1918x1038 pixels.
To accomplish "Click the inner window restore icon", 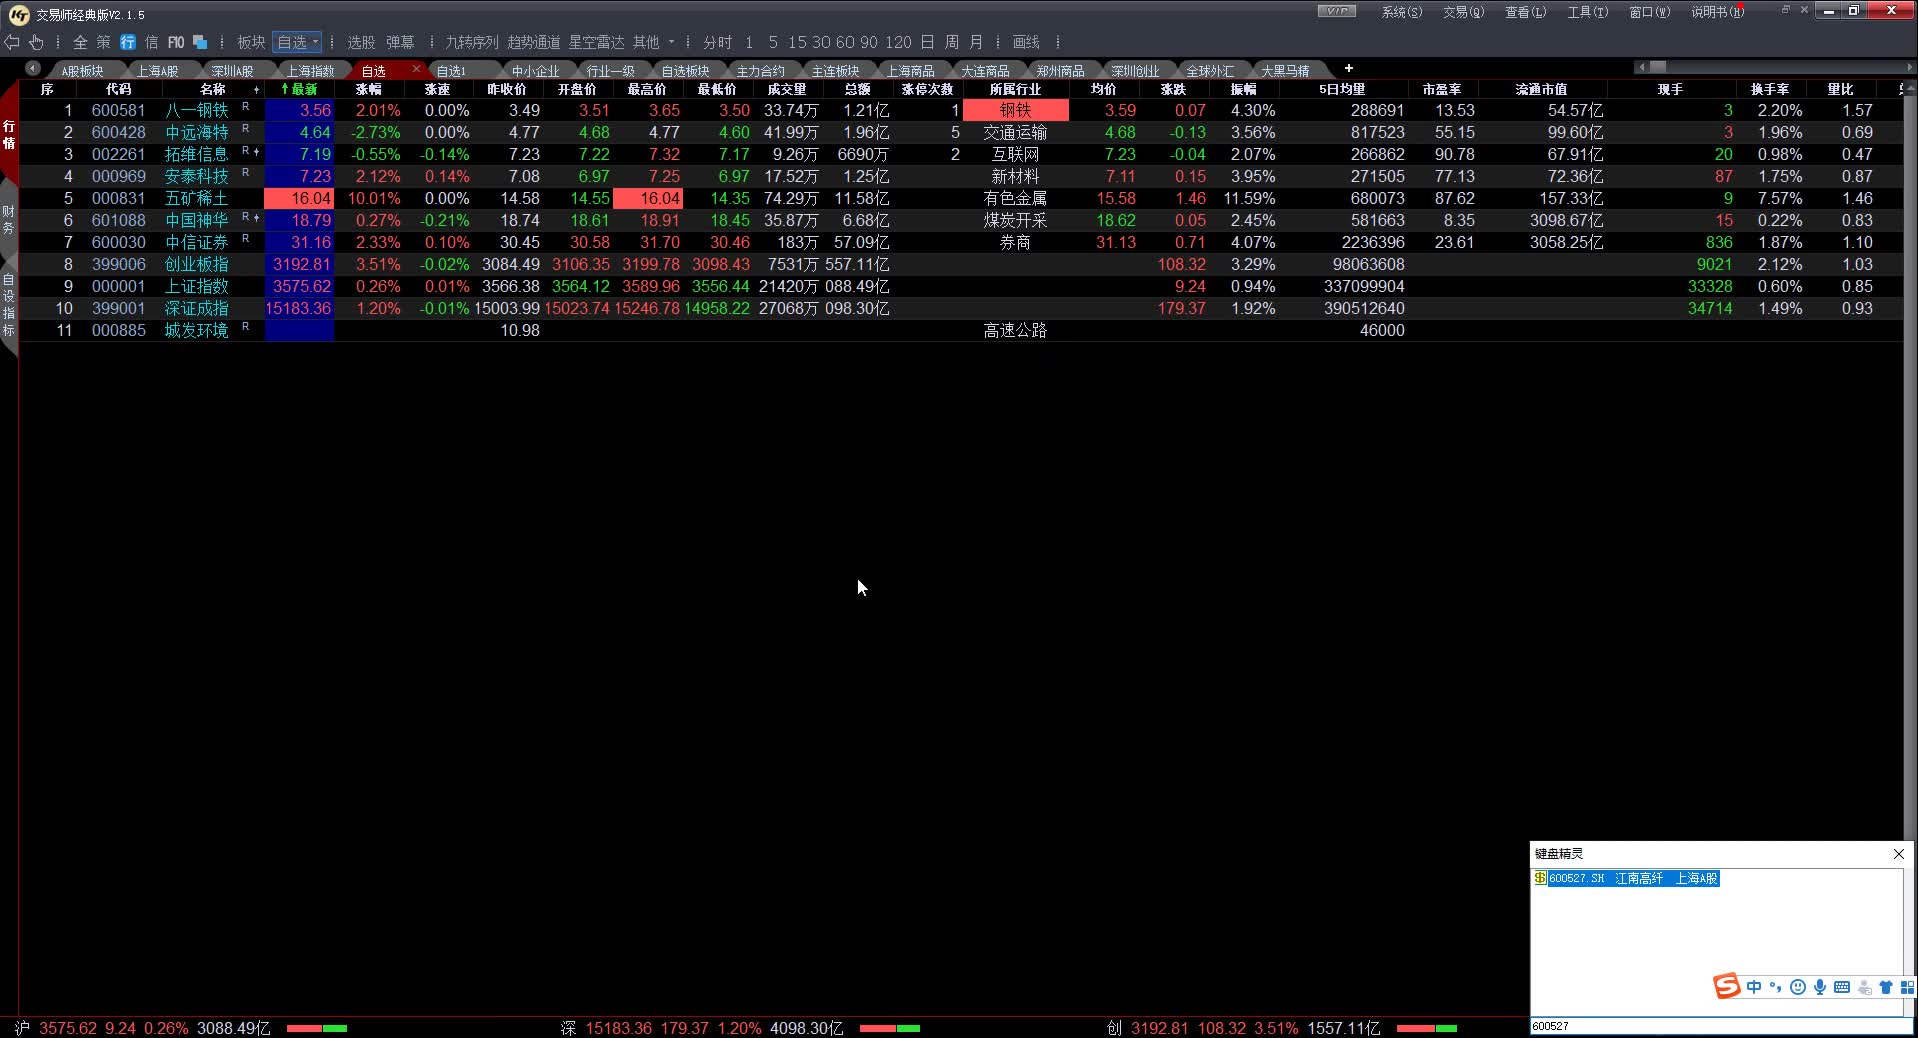I will [1786, 10].
